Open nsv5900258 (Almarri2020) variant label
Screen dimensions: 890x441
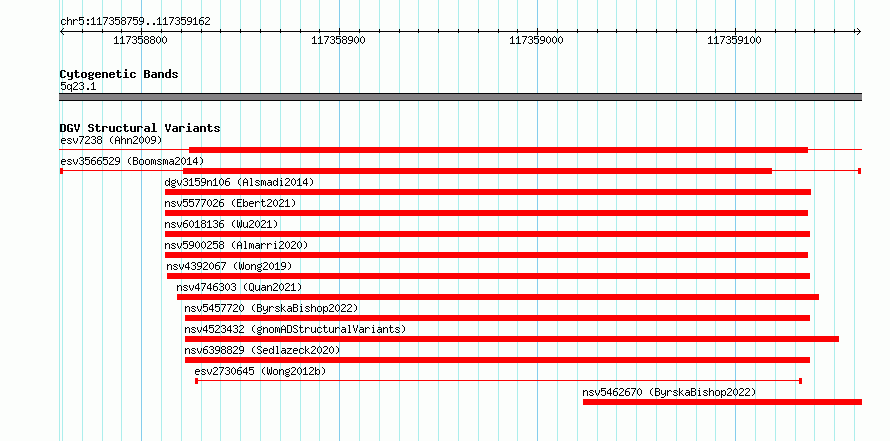(236, 245)
